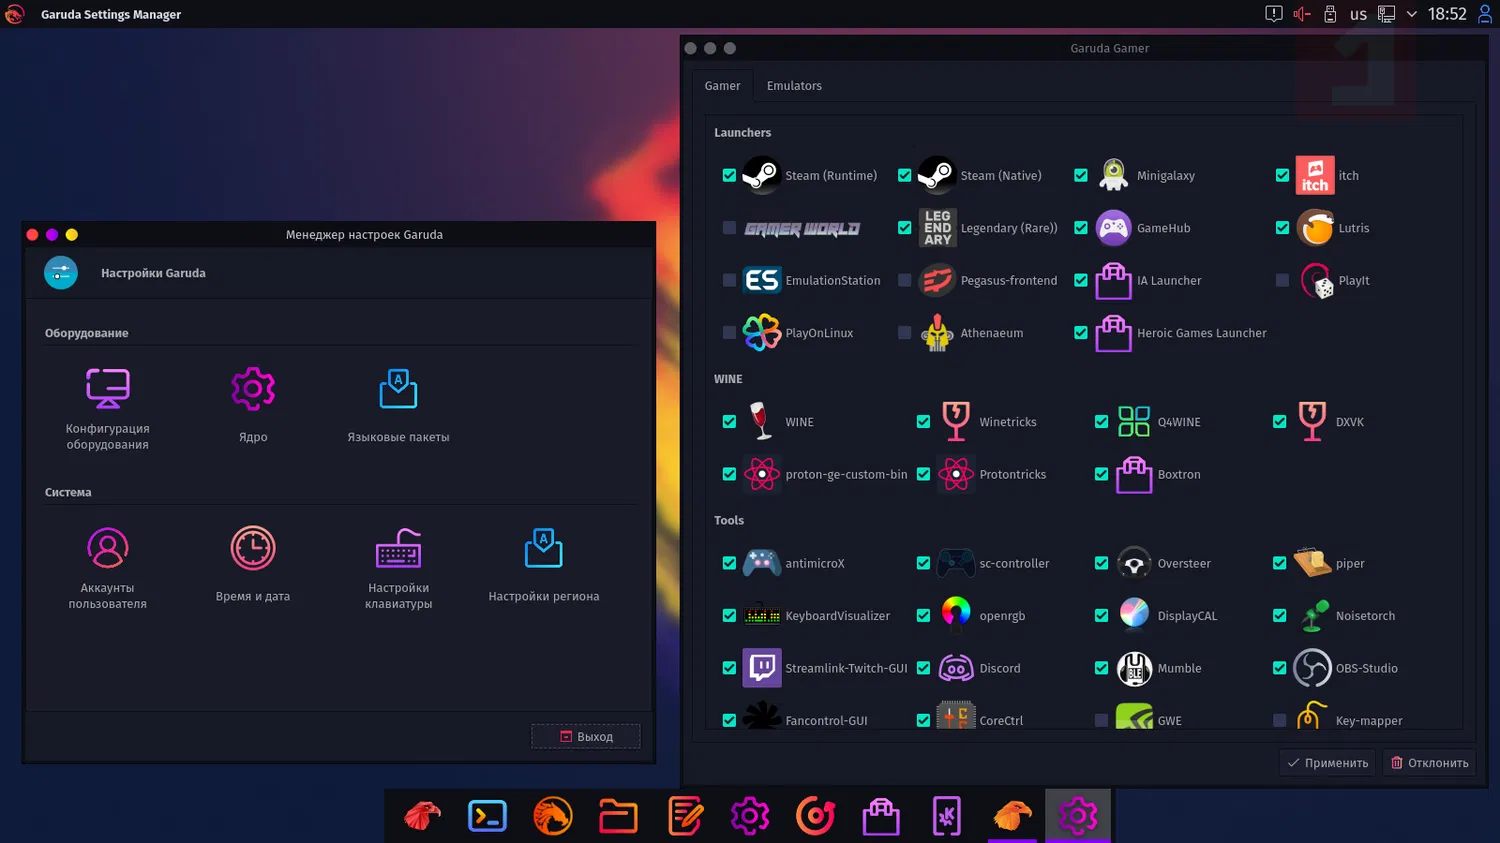Screen dimensions: 1500x843
Task: Click the Q4WINE icon
Action: click(1134, 422)
